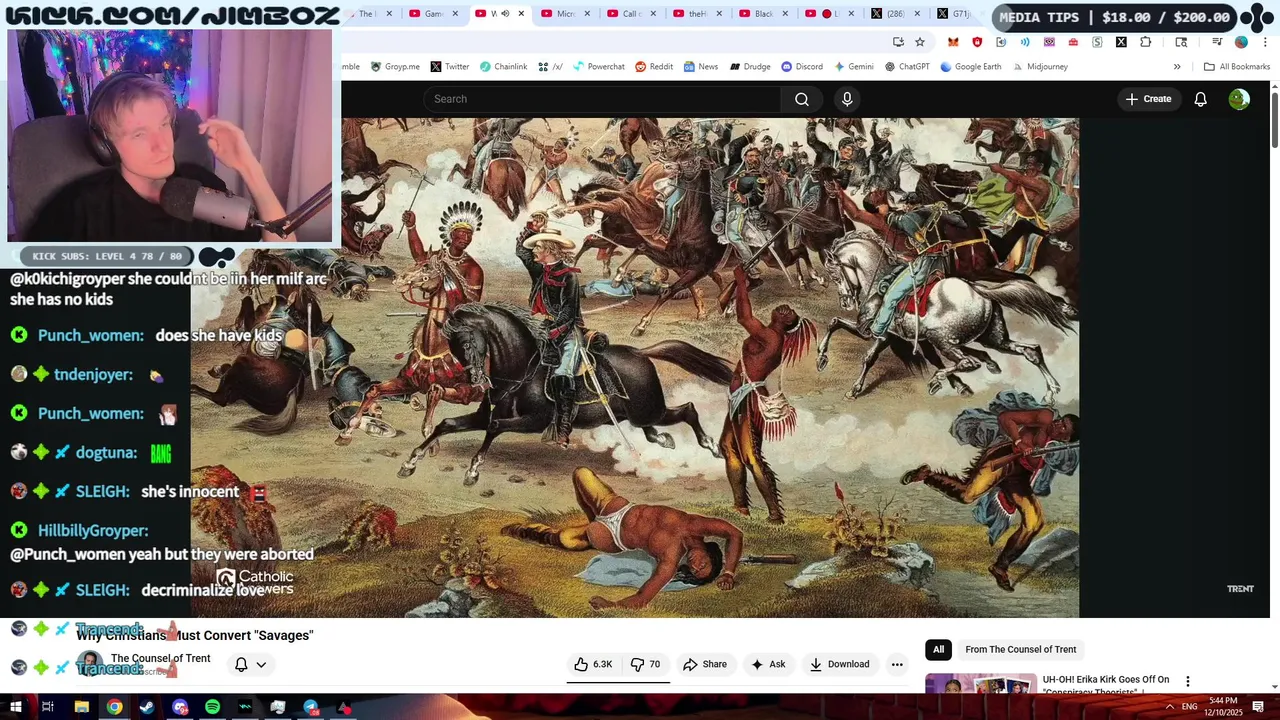Image resolution: width=1280 pixels, height=720 pixels.
Task: Open the Gemini bookmark
Action: pyautogui.click(x=854, y=67)
